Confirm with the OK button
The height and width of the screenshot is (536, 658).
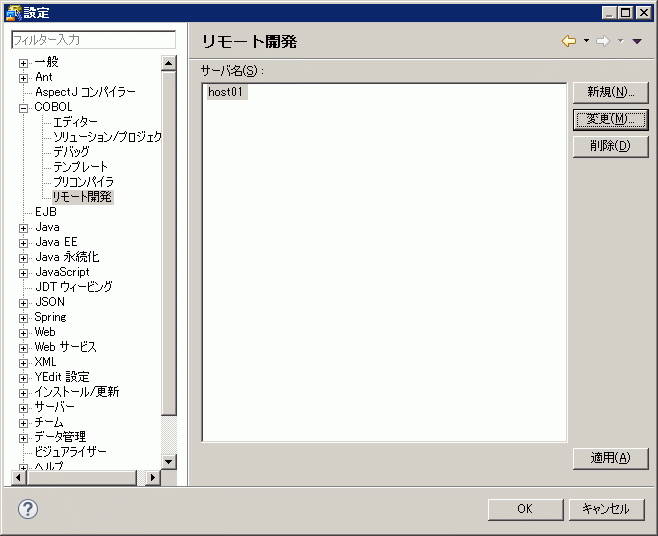tap(525, 509)
